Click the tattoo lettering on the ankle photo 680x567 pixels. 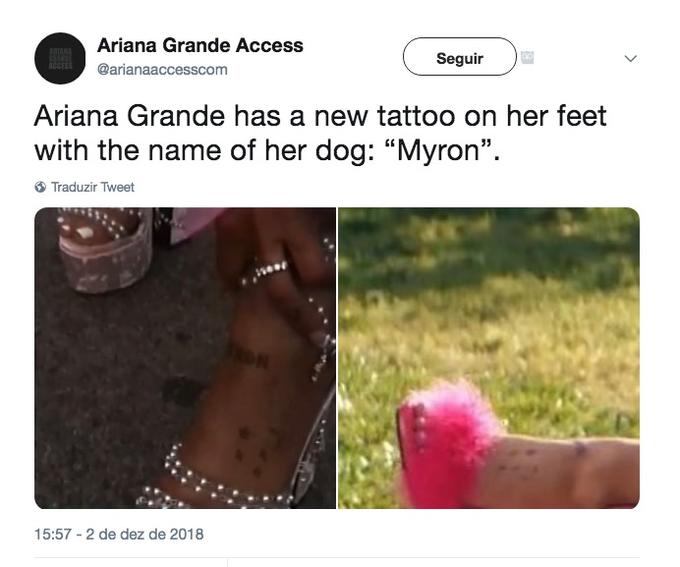click(x=250, y=357)
